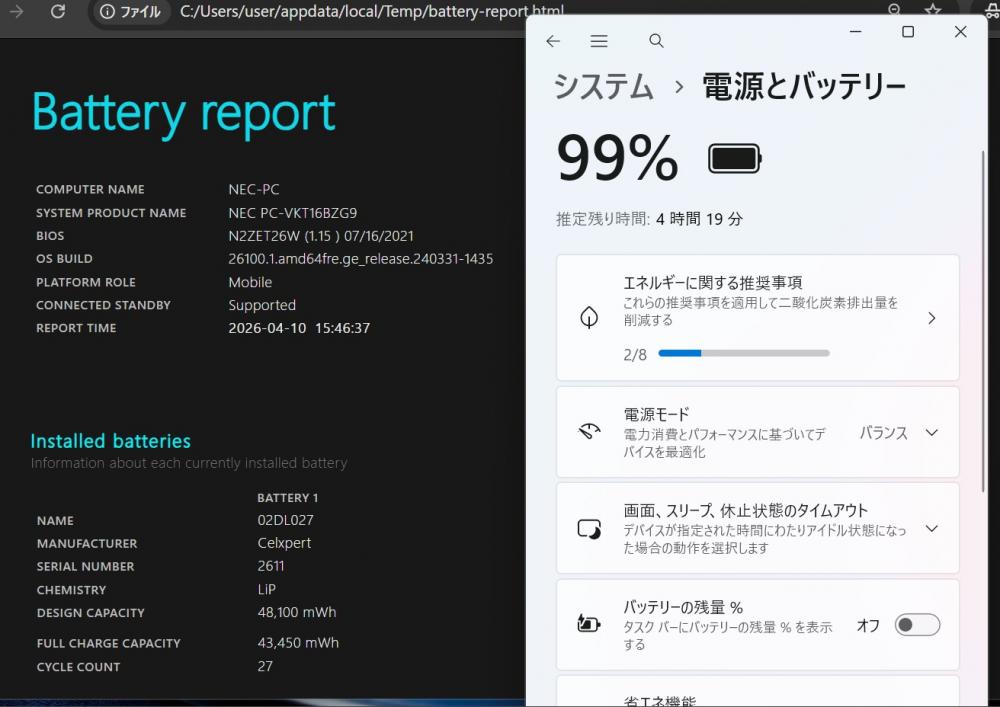Click the power mode gauge icon

[x=589, y=432]
